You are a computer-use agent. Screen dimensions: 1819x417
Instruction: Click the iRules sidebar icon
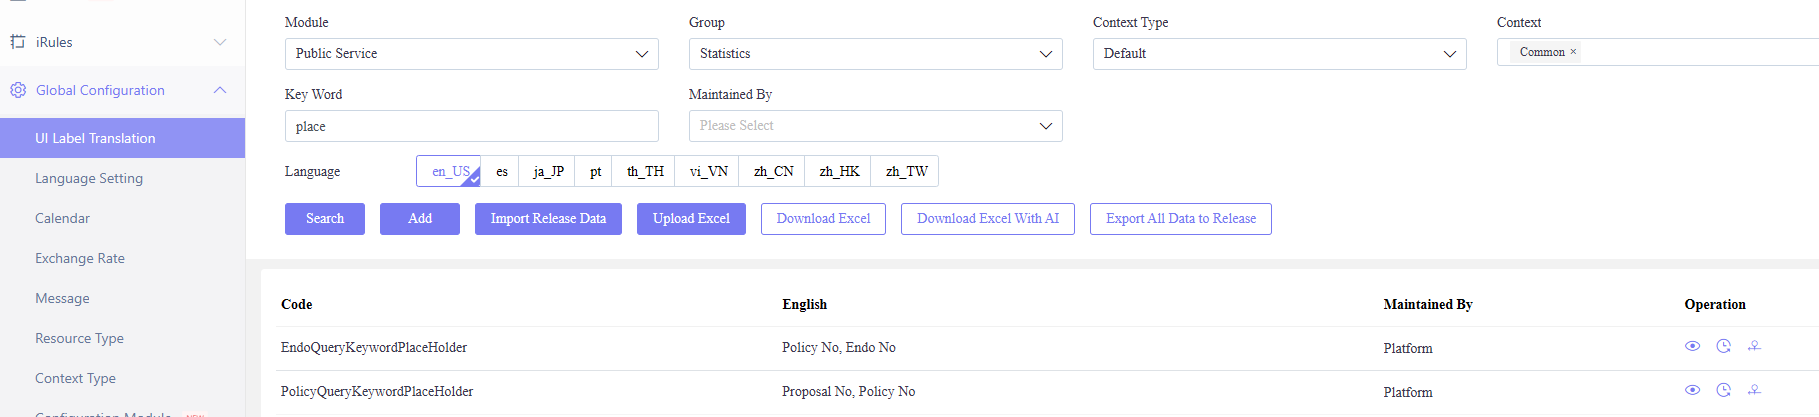(17, 42)
